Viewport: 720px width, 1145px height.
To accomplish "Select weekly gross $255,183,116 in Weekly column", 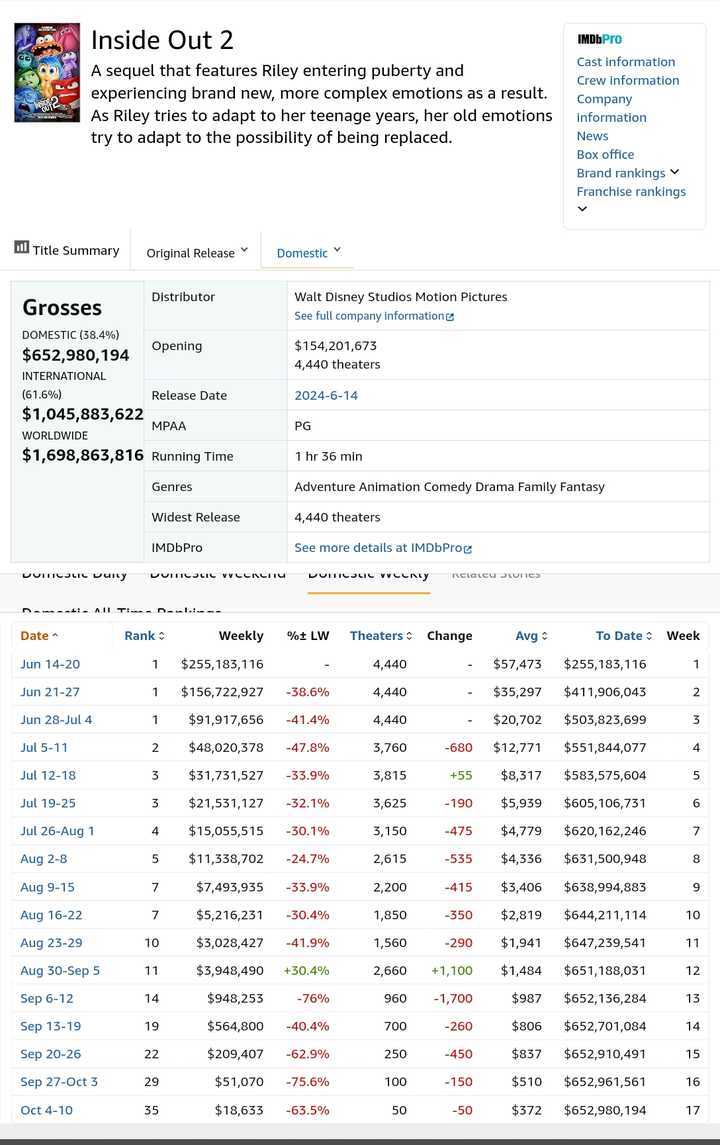I will coord(222,664).
